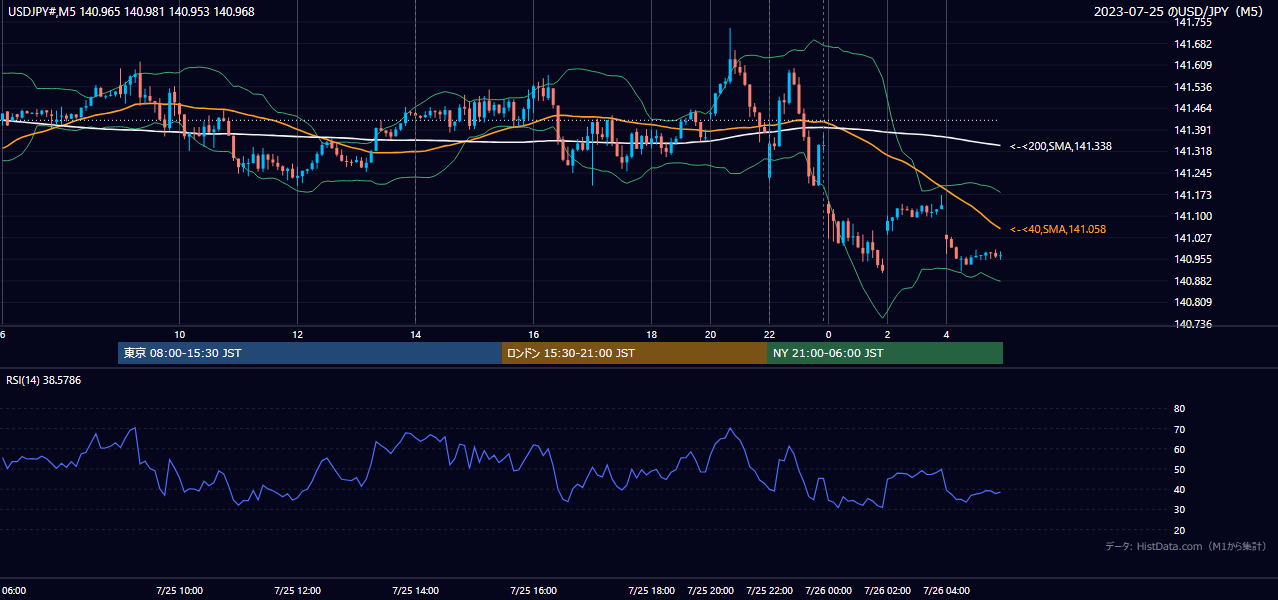This screenshot has width=1278, height=600.
Task: Click RSI scale value 70
Action: [x=1179, y=429]
